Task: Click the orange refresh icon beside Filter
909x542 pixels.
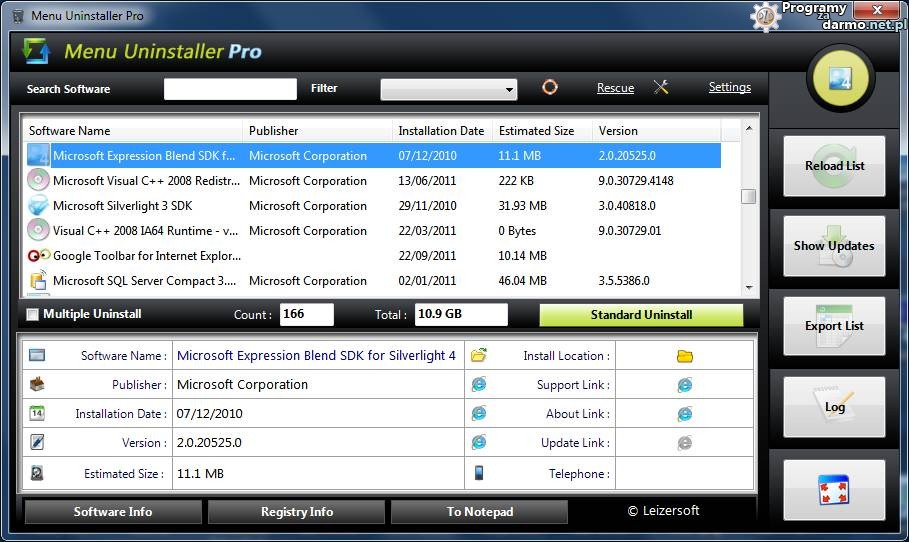Action: click(549, 88)
